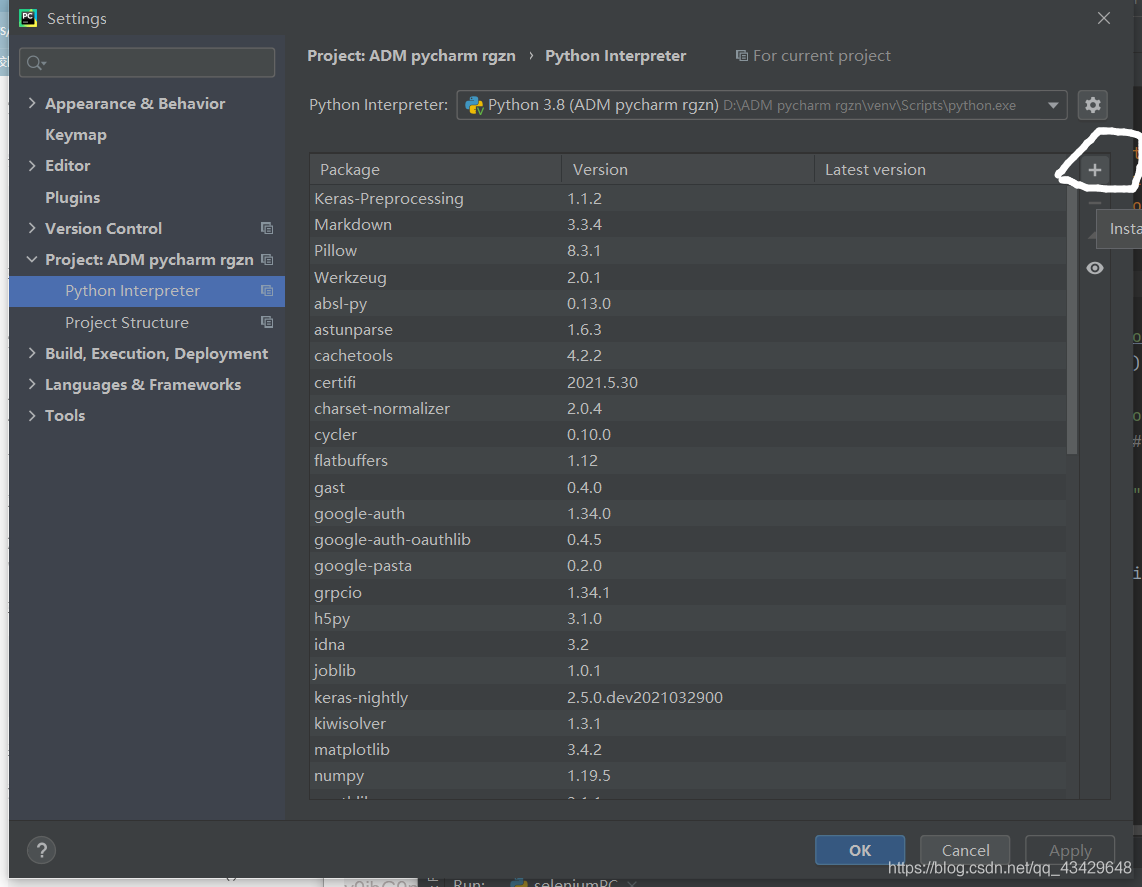Image resolution: width=1142 pixels, height=887 pixels.
Task: Open the Python Interpreter dropdown
Action: 762,105
